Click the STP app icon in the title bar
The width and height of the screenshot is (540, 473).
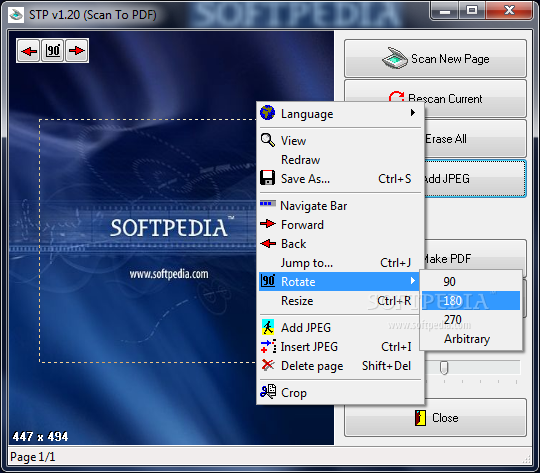[16, 15]
